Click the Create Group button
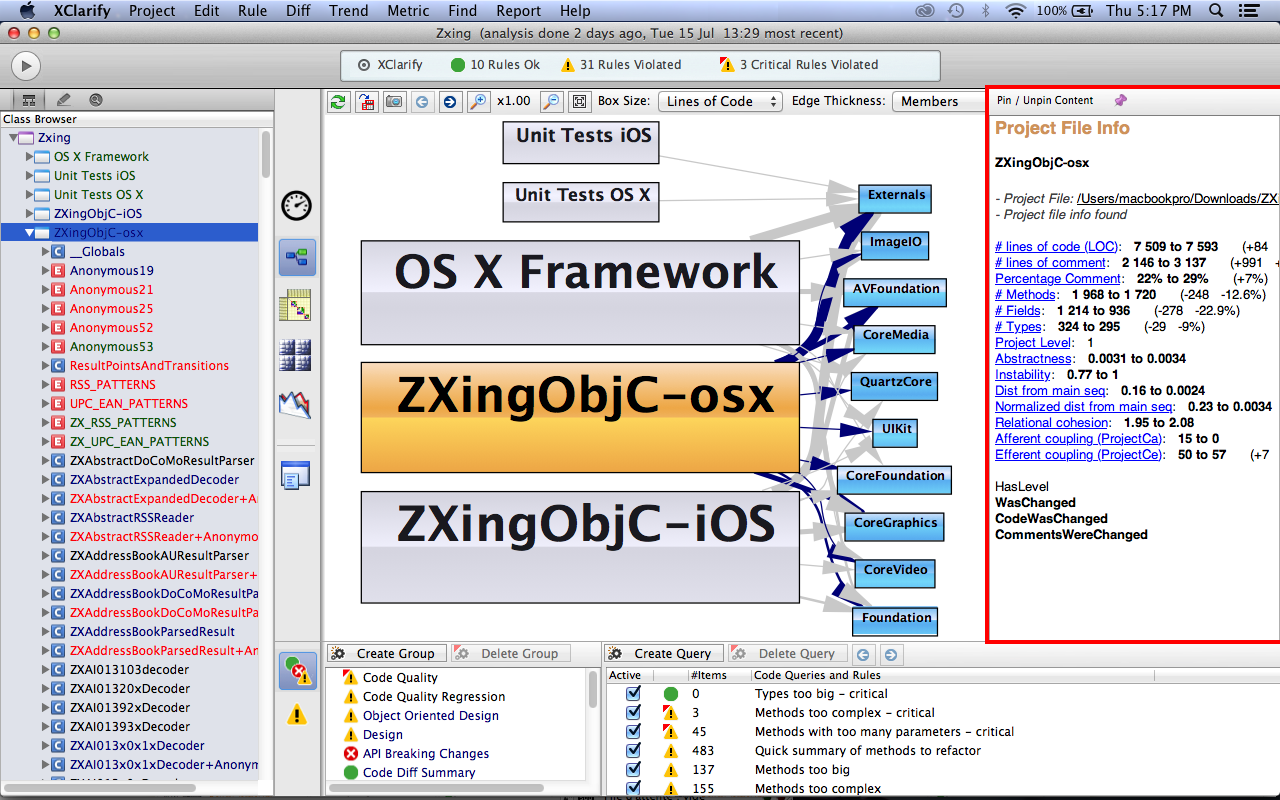This screenshot has height=800, width=1280. 386,653
